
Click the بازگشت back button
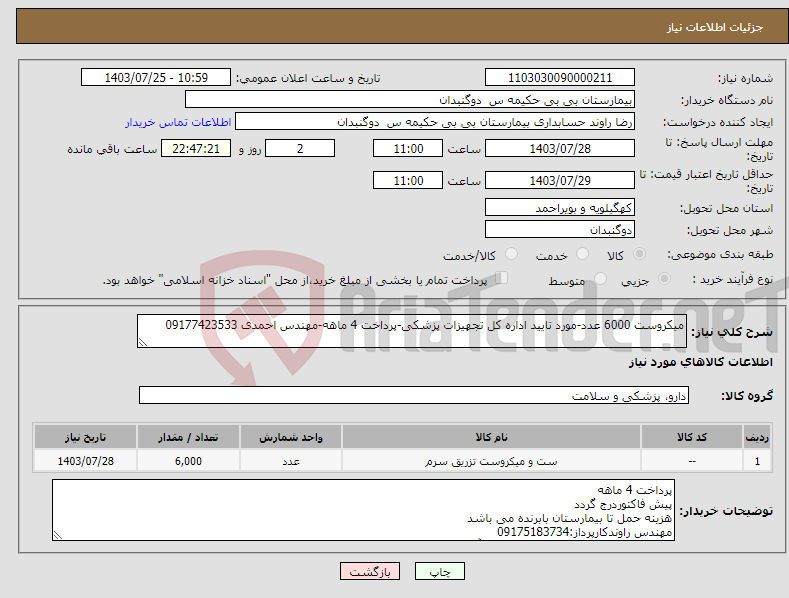click(370, 571)
